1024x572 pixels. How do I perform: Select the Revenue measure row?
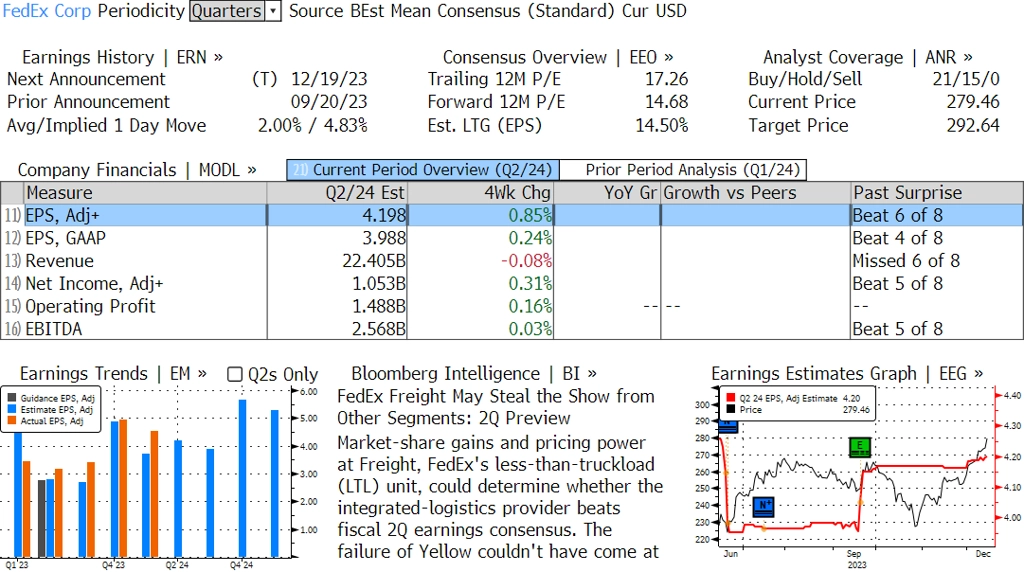[512, 261]
